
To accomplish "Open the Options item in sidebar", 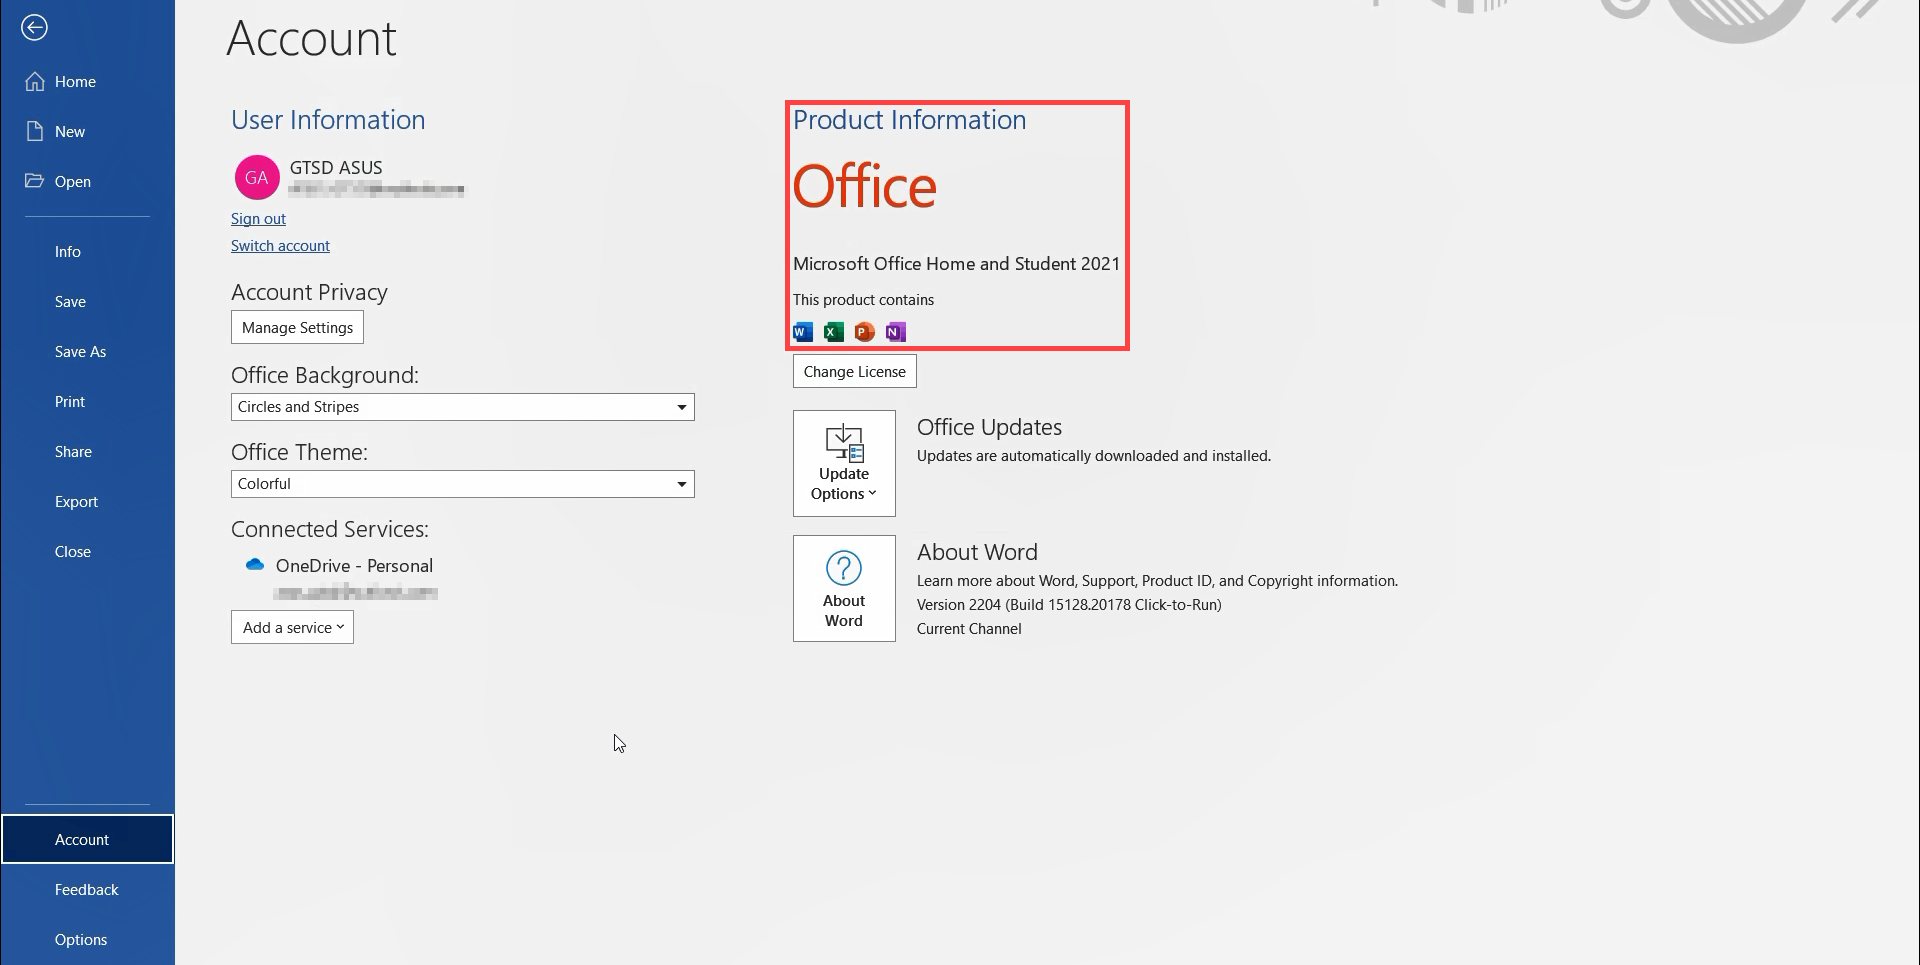I will pyautogui.click(x=81, y=940).
